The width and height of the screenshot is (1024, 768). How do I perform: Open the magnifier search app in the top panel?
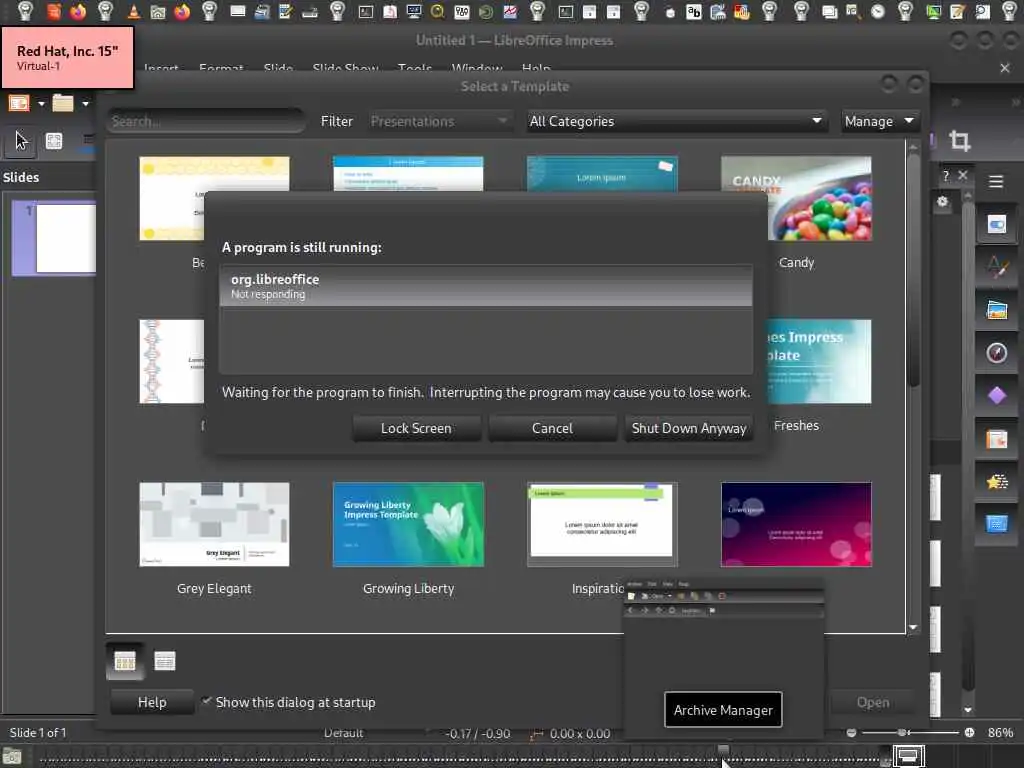click(438, 11)
